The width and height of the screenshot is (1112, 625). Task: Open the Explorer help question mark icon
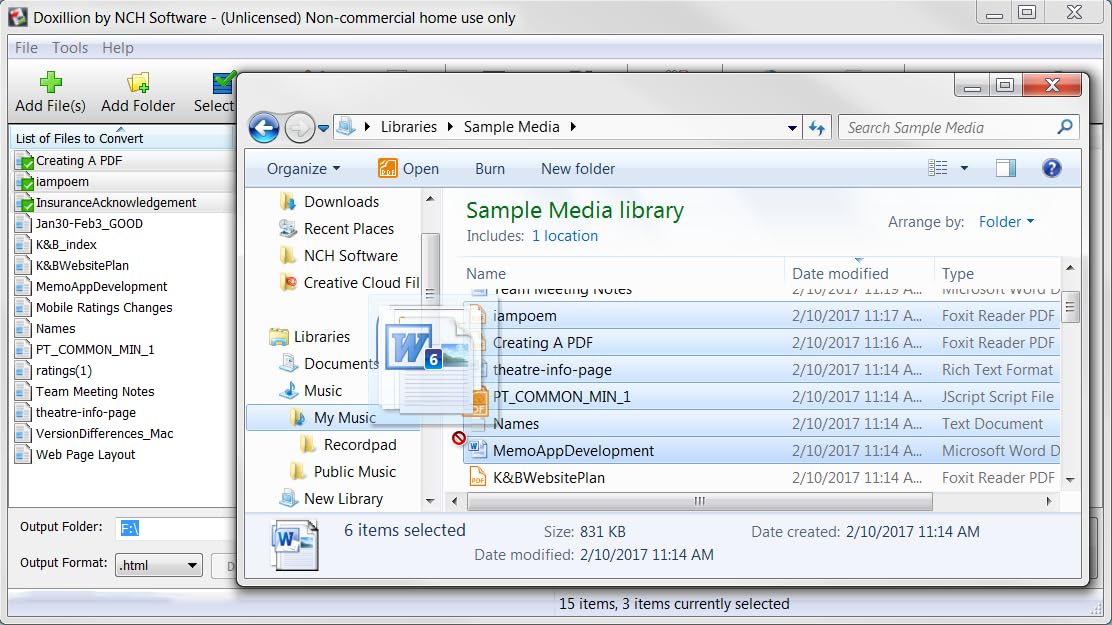point(1051,168)
